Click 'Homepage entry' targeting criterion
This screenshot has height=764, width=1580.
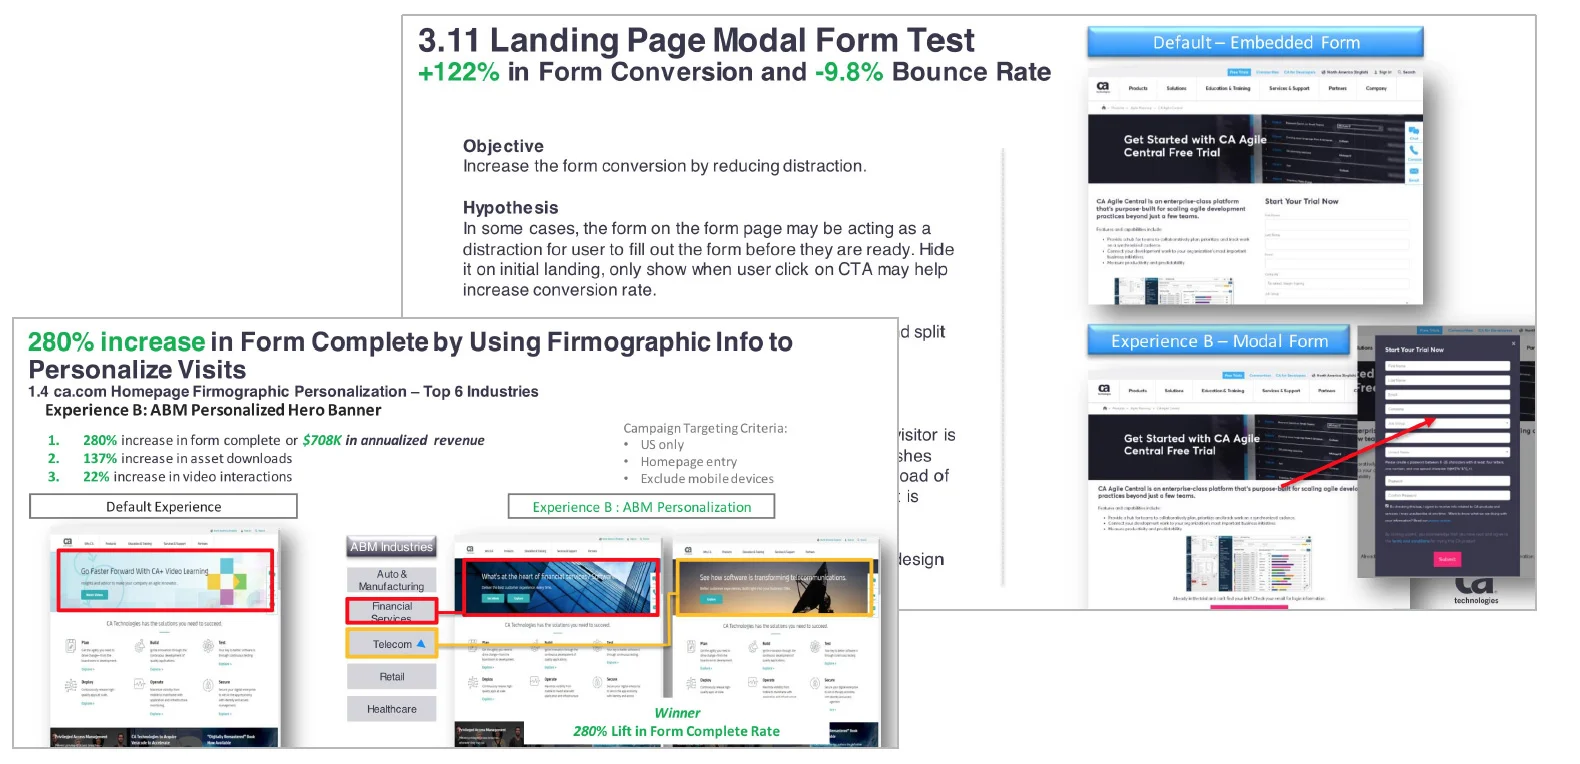pos(688,462)
